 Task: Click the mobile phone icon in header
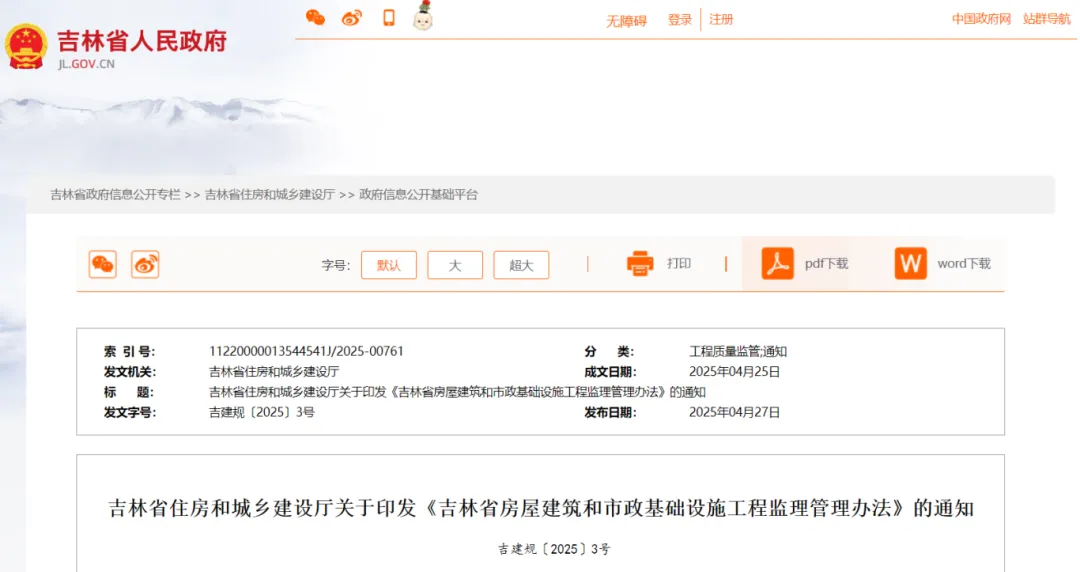click(389, 17)
